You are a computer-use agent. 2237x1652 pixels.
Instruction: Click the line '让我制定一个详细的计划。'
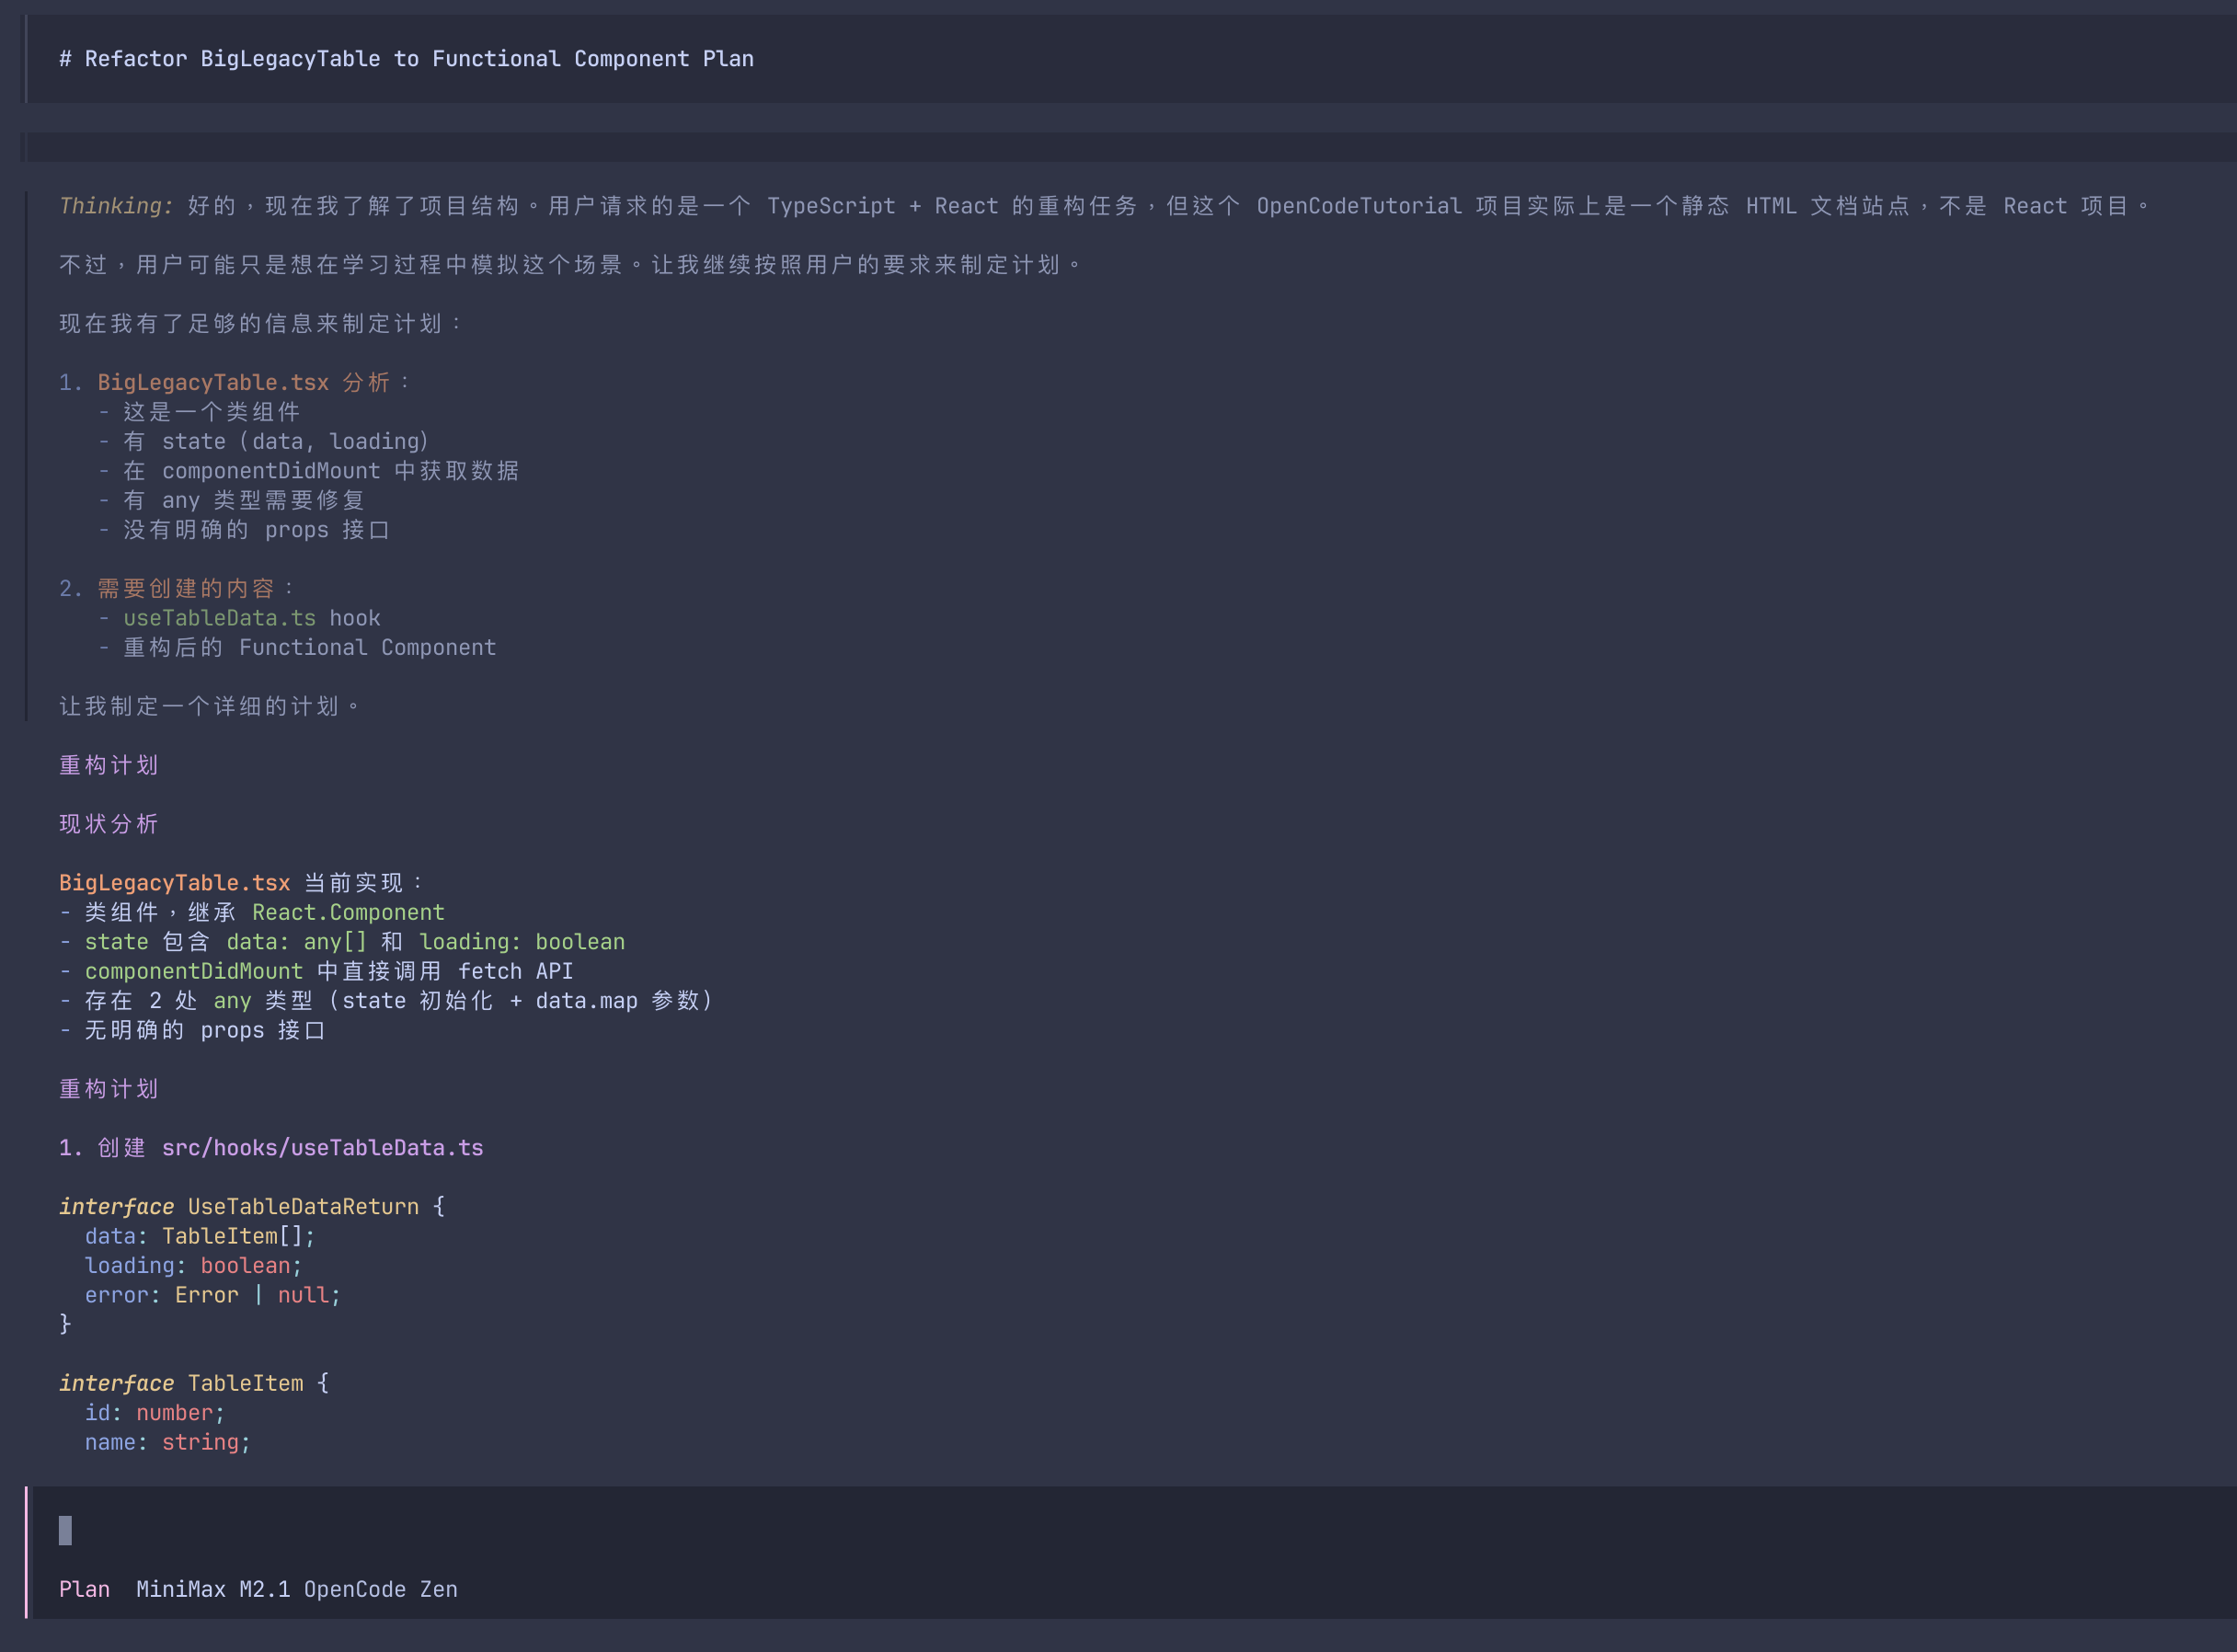(210, 707)
